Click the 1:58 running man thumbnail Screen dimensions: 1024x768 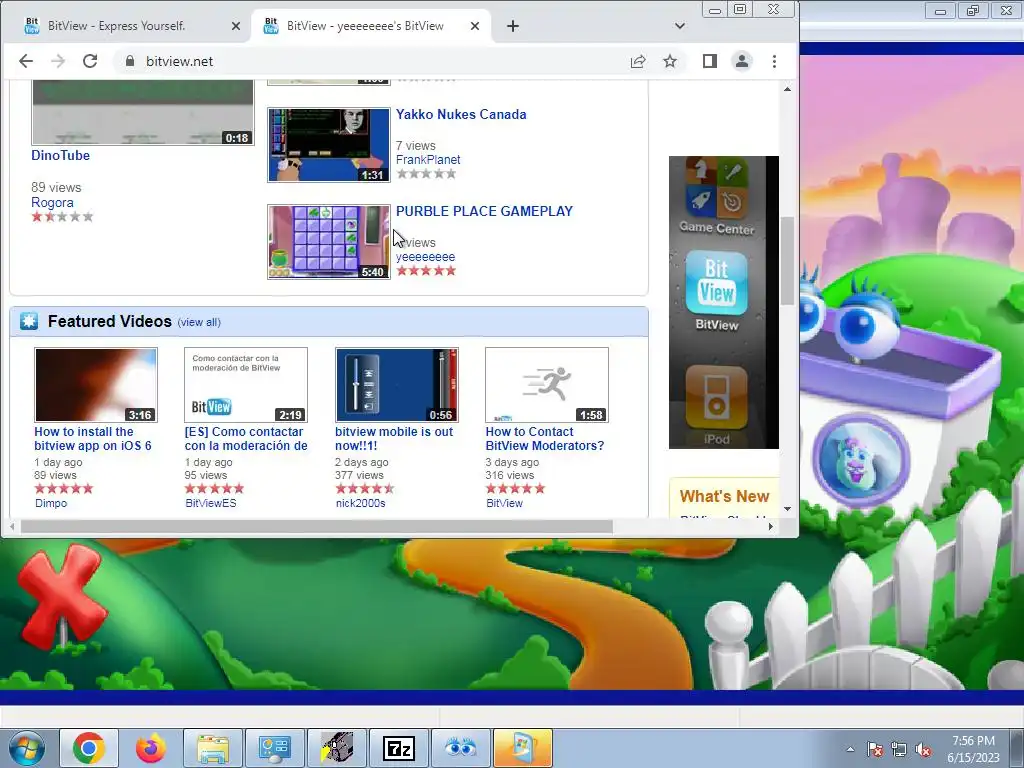[x=547, y=385]
